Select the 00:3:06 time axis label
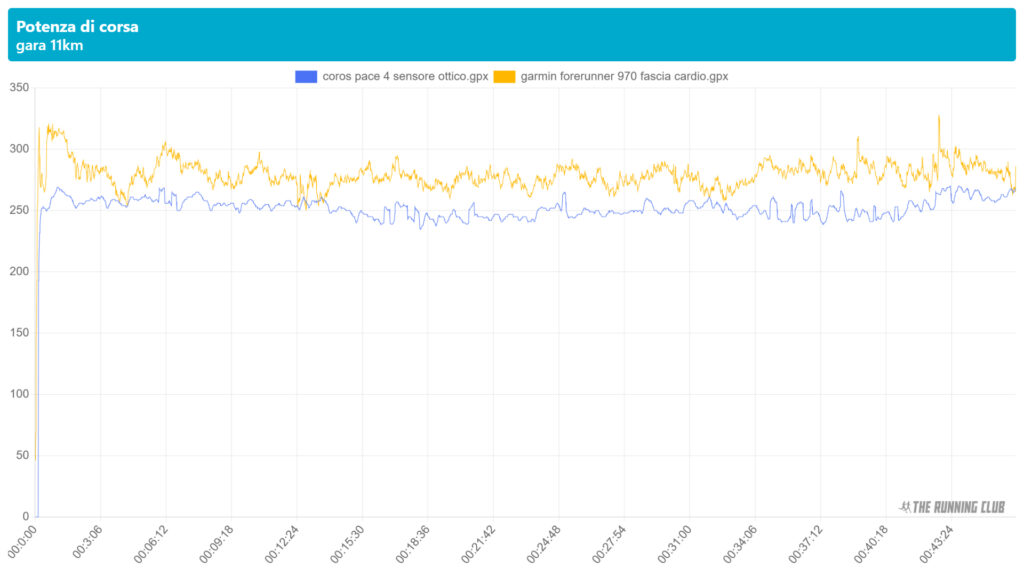The height and width of the screenshot is (576, 1024). (x=86, y=541)
